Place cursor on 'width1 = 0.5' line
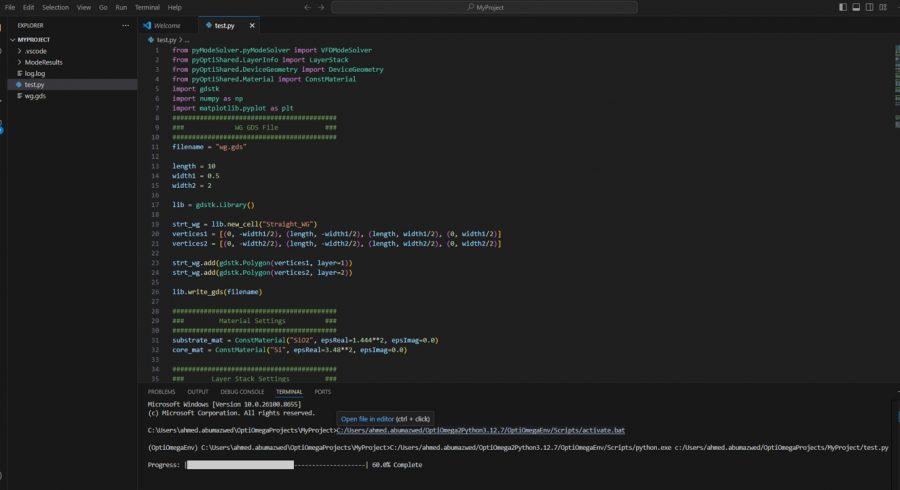Viewport: 900px width, 490px height. pyautogui.click(x=196, y=176)
